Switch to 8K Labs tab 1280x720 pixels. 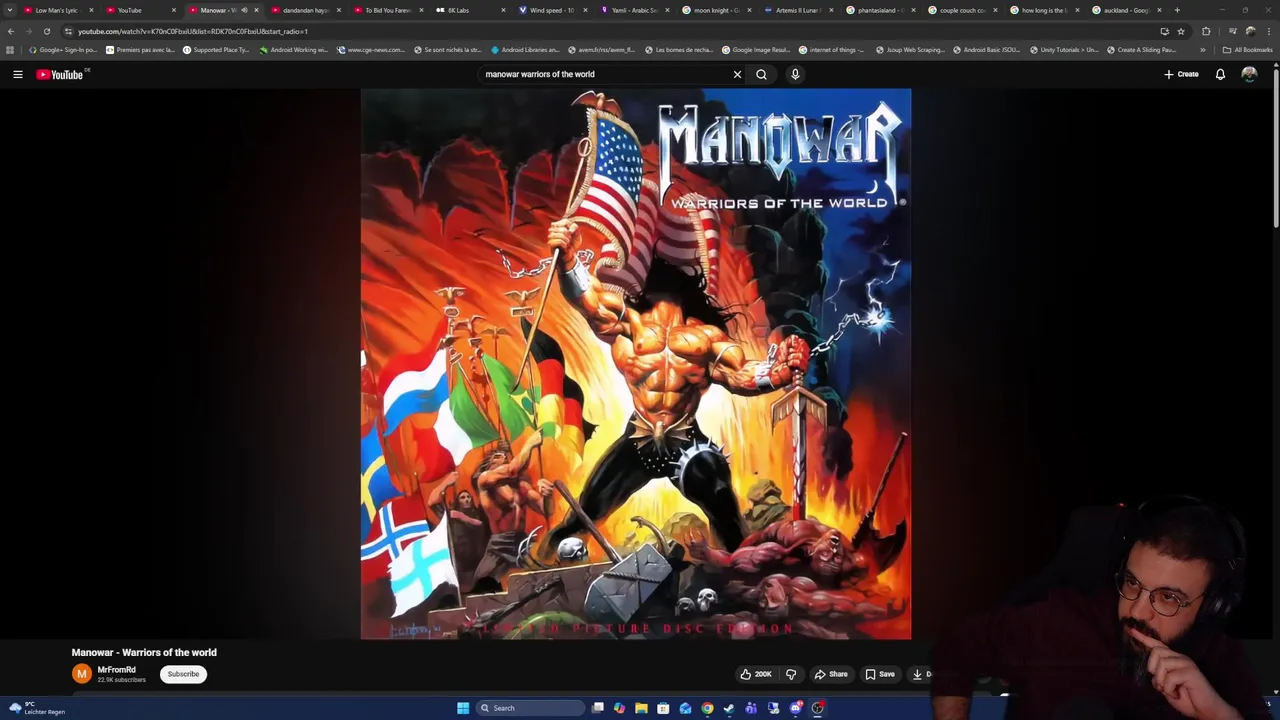pyautogui.click(x=458, y=10)
